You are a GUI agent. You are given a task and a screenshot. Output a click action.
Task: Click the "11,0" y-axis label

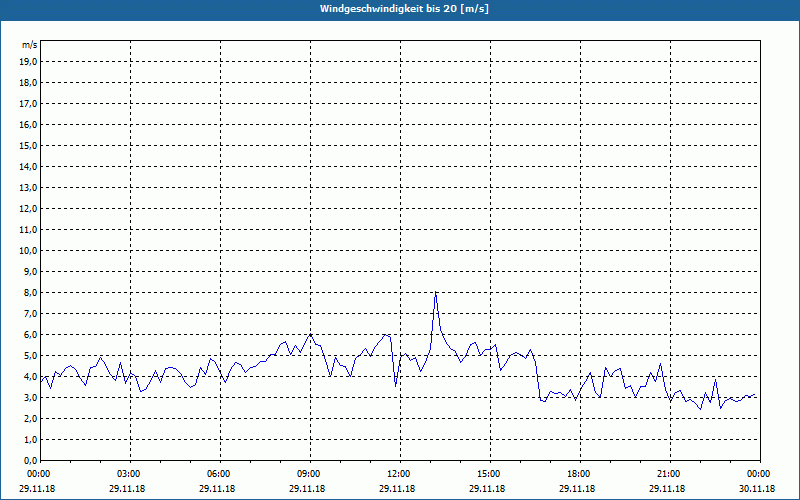(x=28, y=230)
